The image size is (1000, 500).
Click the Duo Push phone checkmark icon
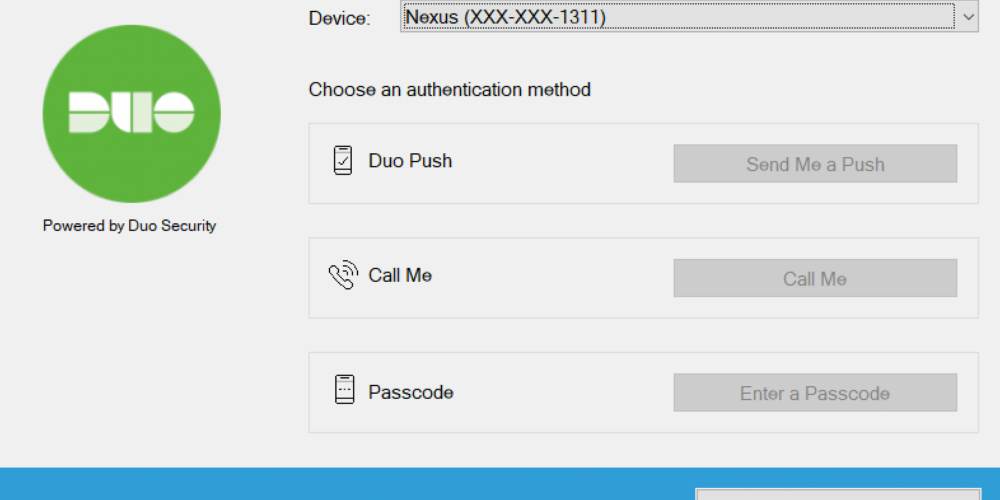coord(342,161)
